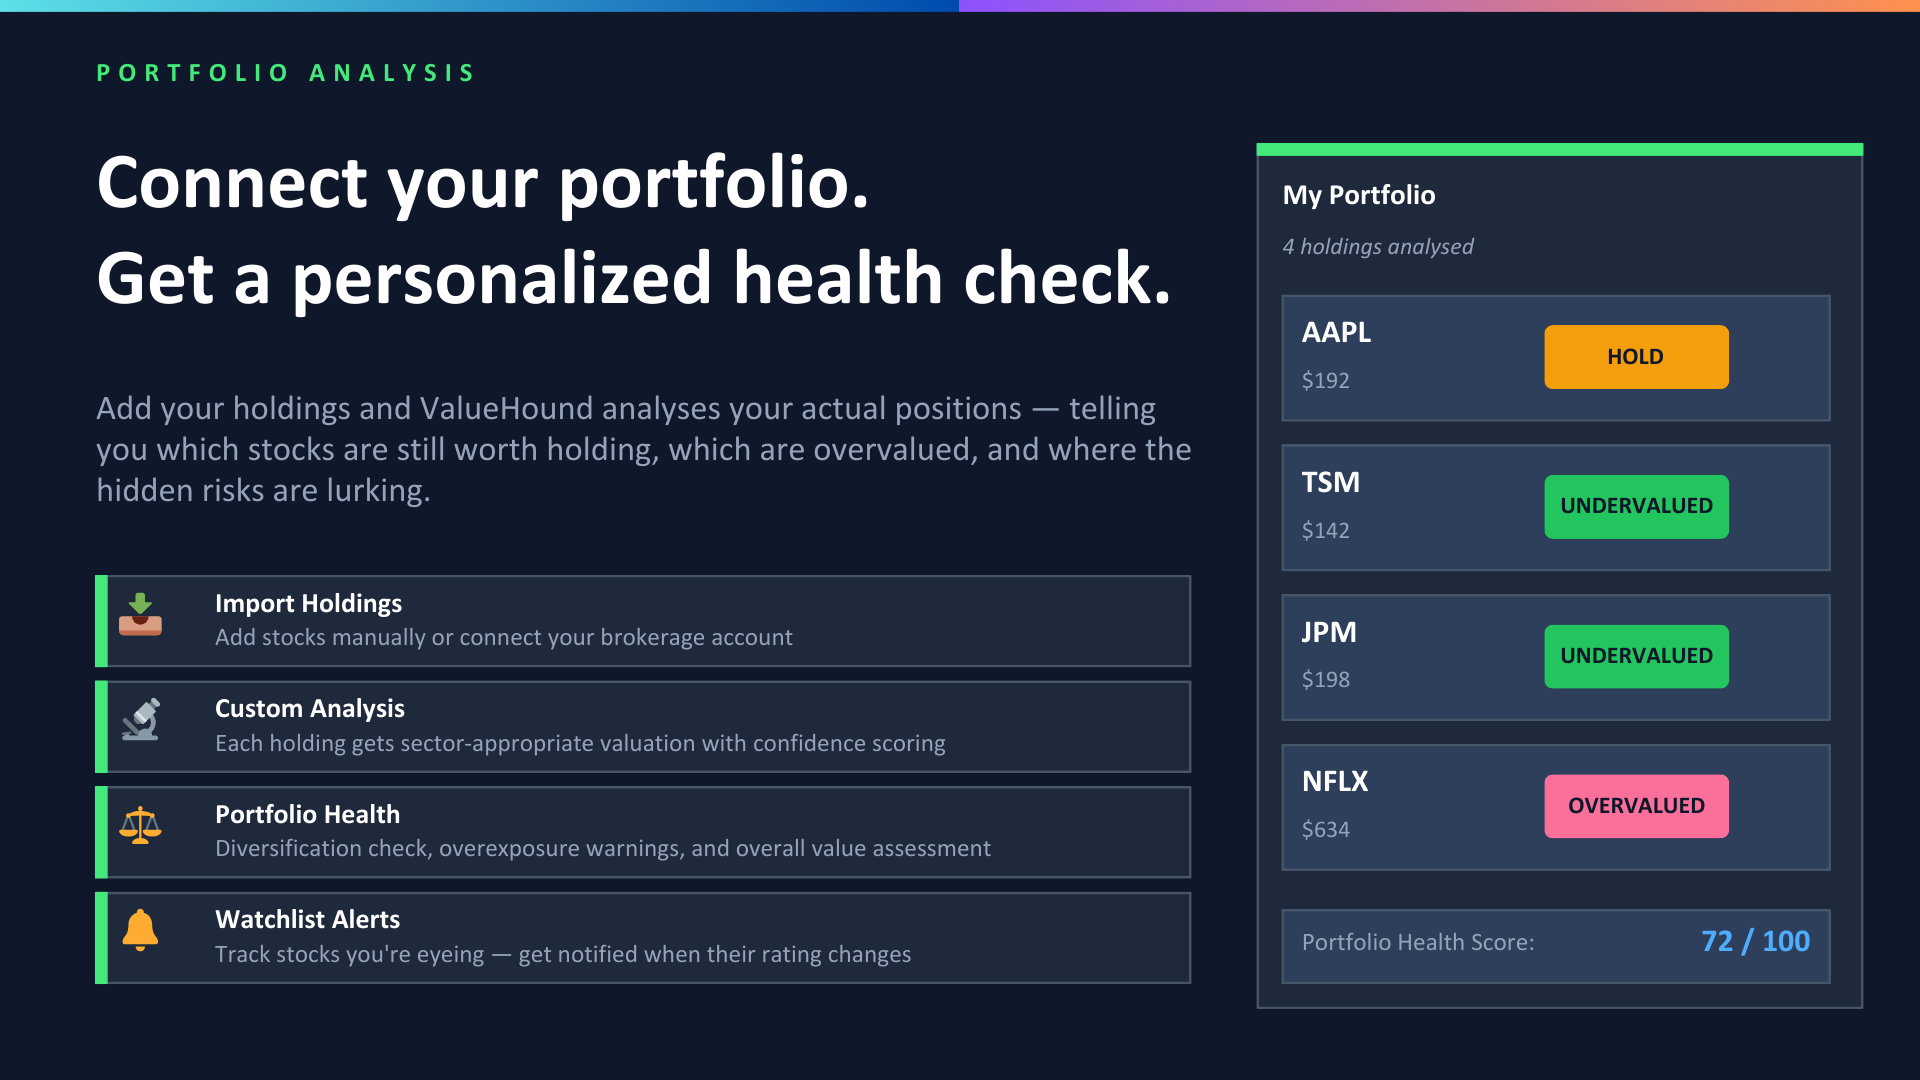Select the UNDERVALUED badge for TSM
Image resolution: width=1920 pixels, height=1080 pixels.
[x=1636, y=506]
